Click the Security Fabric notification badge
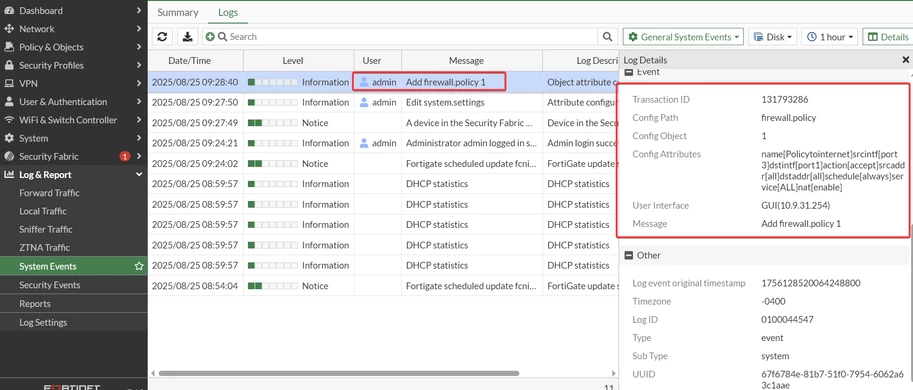This screenshot has width=913, height=390. click(x=124, y=156)
